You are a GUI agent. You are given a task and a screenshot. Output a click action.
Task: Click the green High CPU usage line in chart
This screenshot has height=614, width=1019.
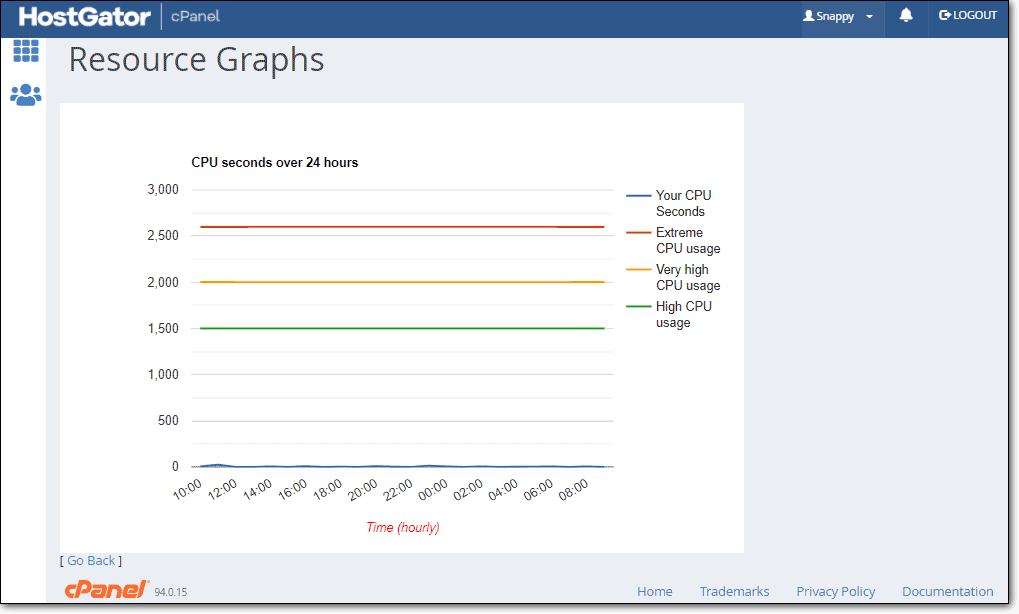402,328
